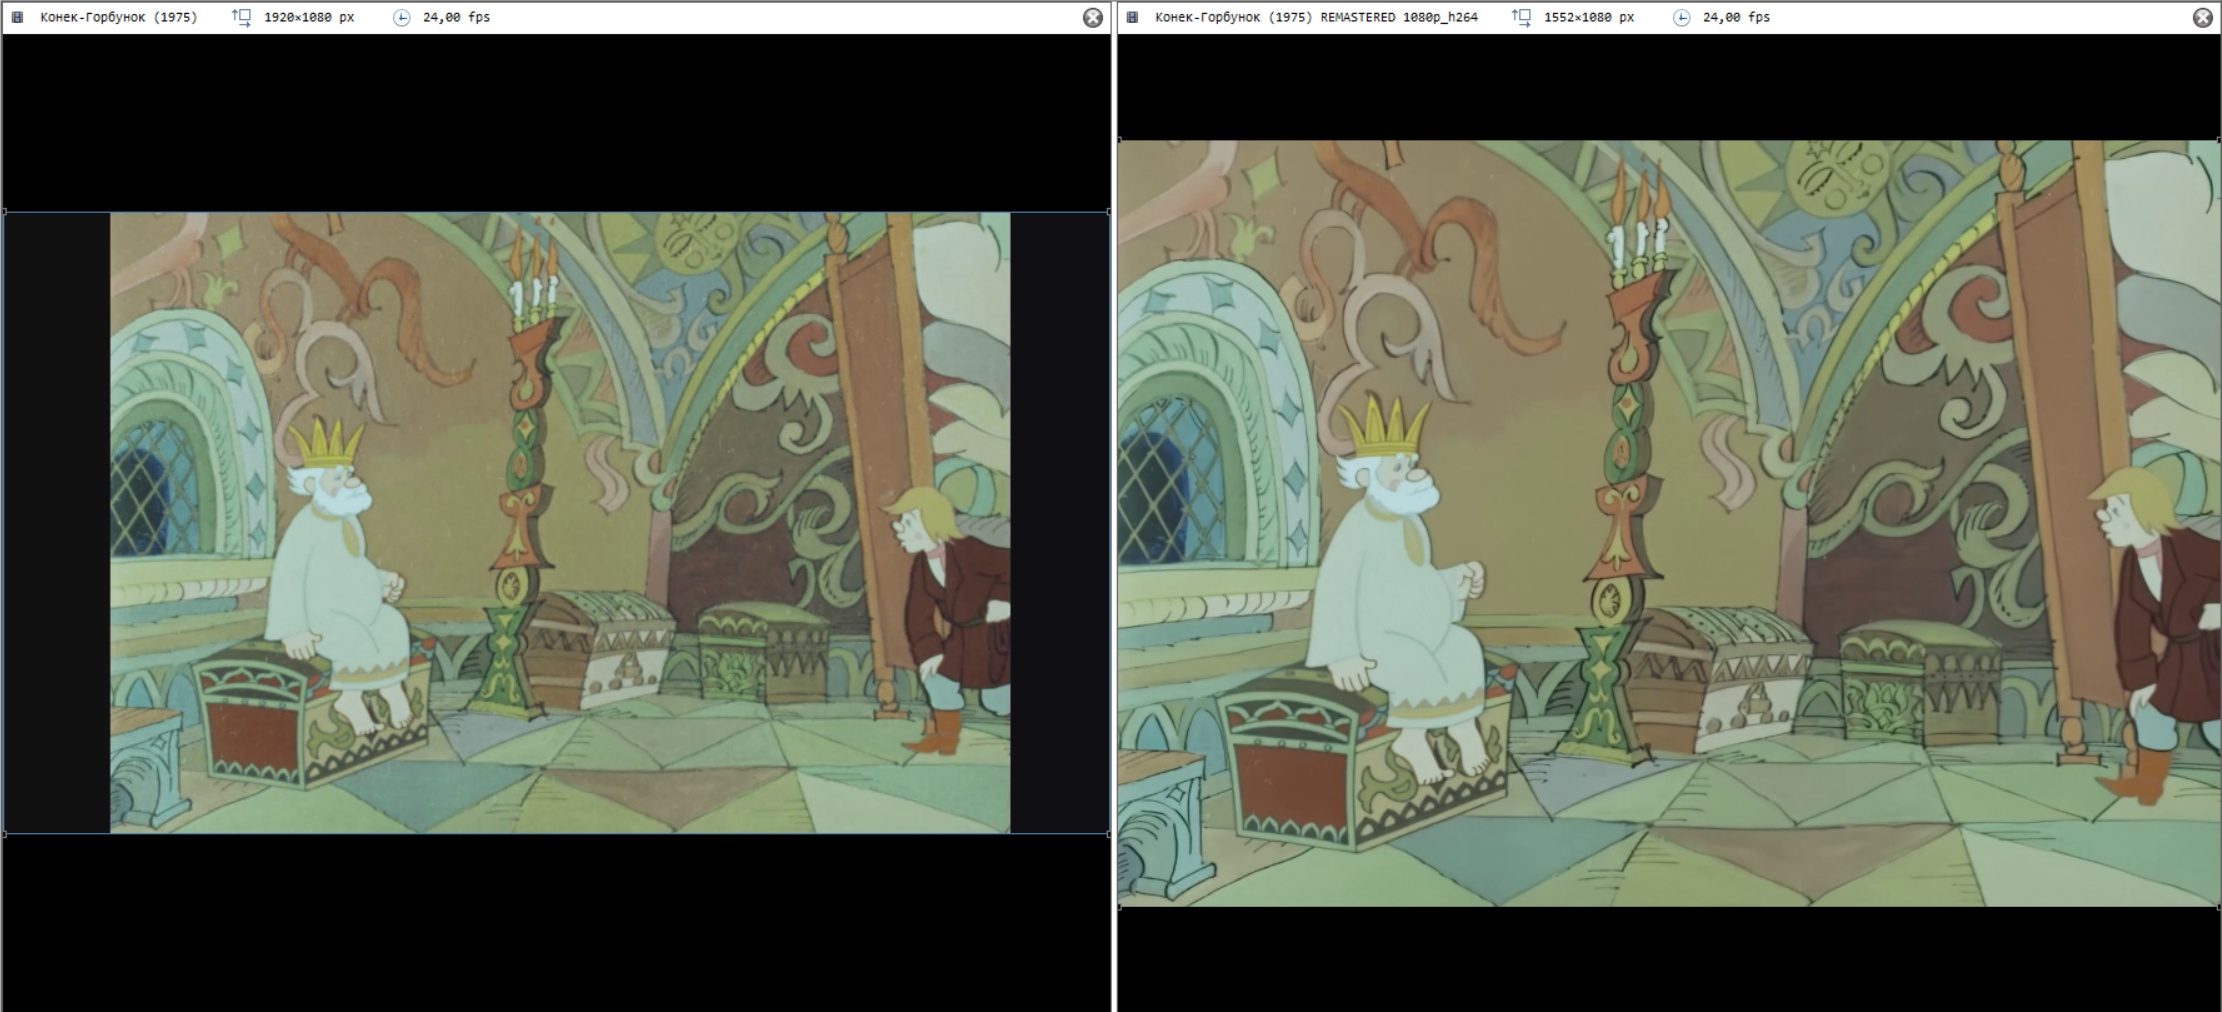The image size is (2222, 1012).
Task: Click the clock icon in left video header
Action: coord(401,17)
